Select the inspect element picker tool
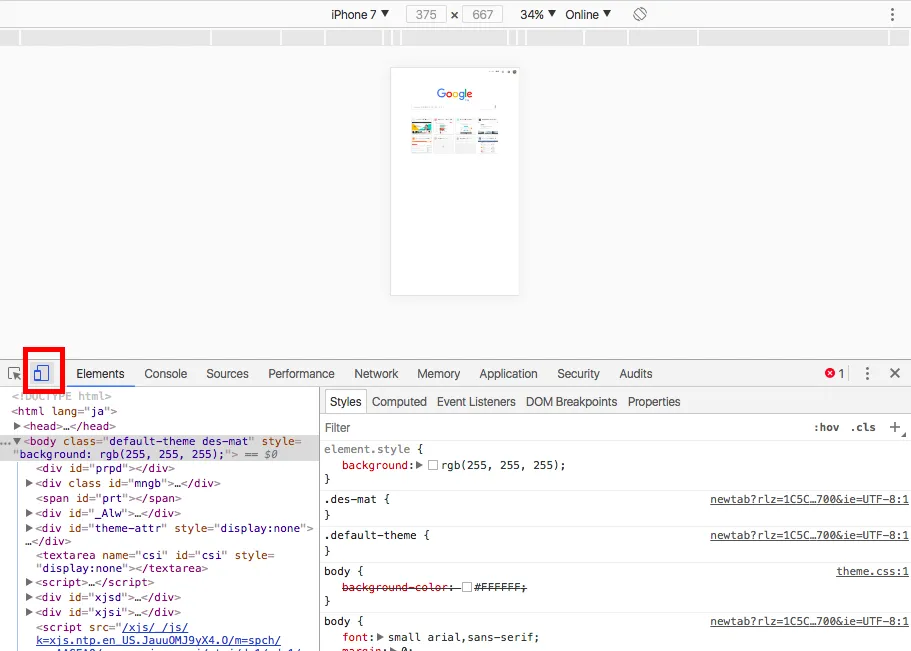 (14, 371)
